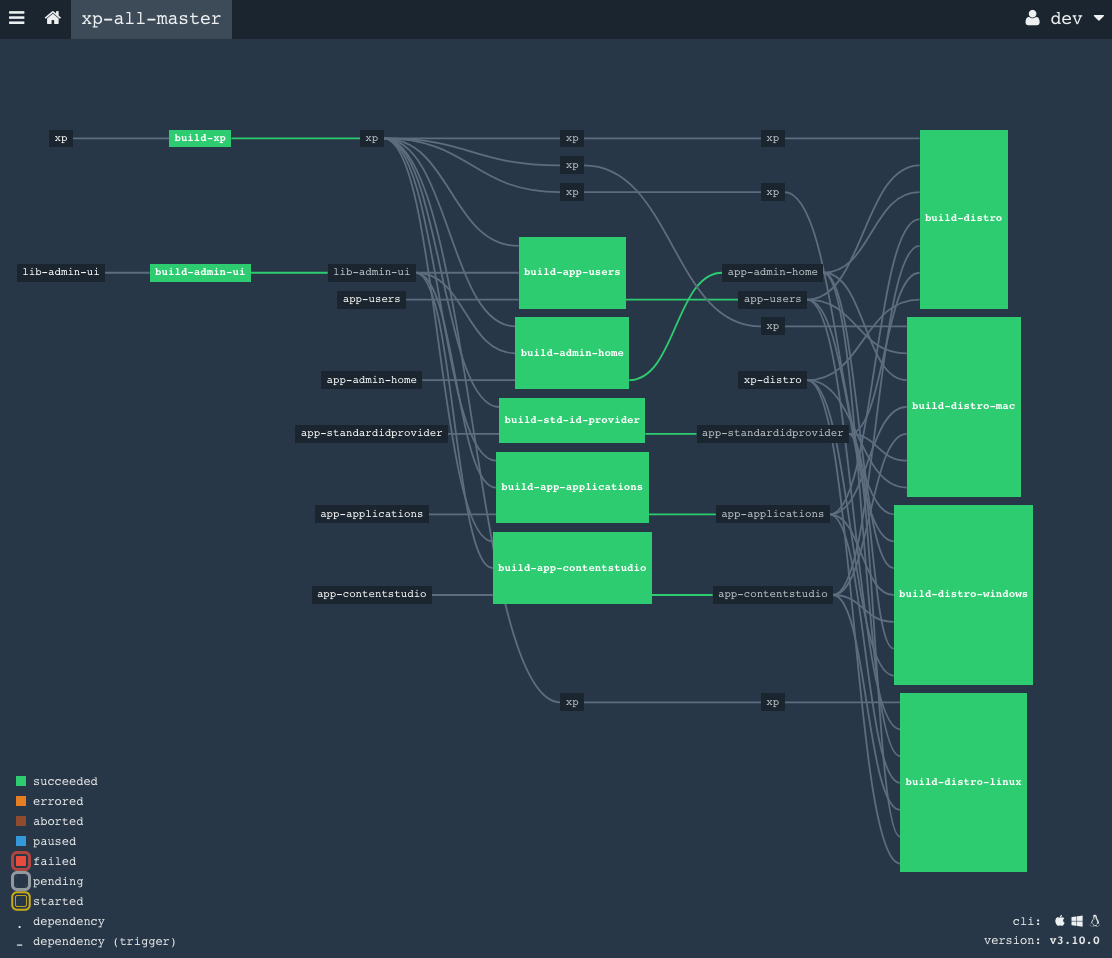Click the brown aborted legend swatch
Image resolution: width=1112 pixels, height=958 pixels.
click(x=21, y=820)
